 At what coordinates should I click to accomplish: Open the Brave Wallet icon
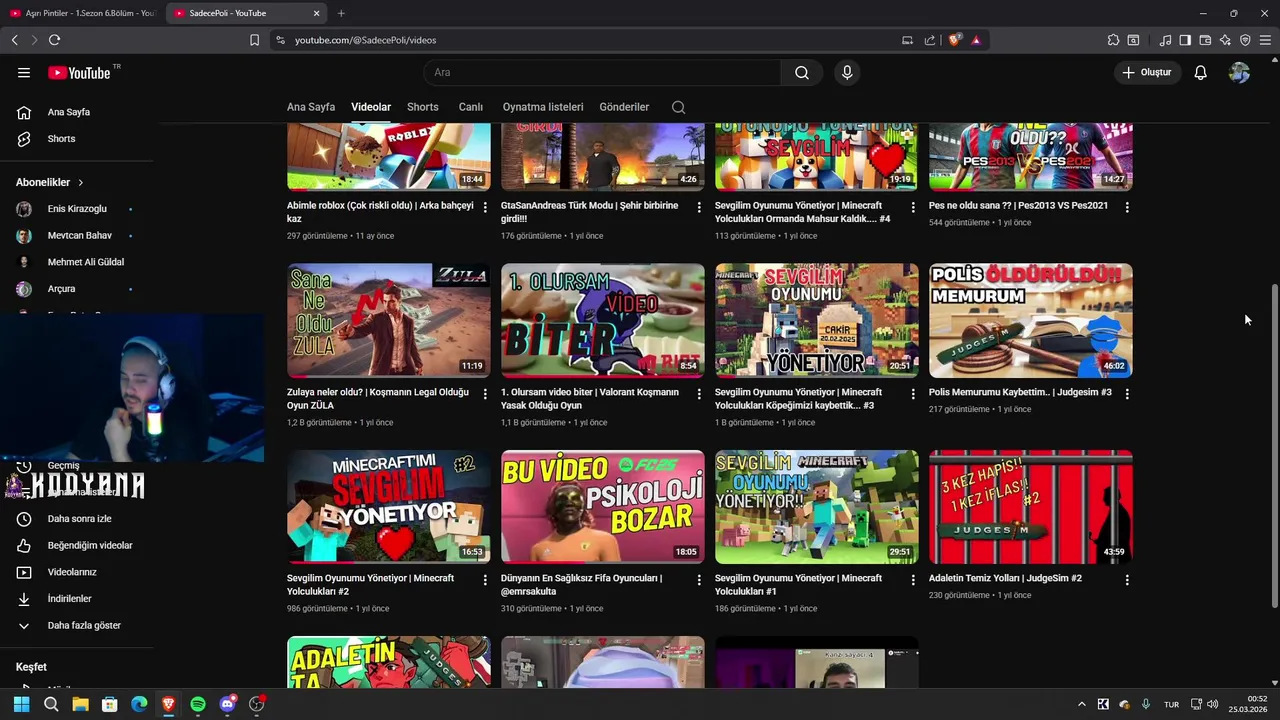tap(1205, 40)
